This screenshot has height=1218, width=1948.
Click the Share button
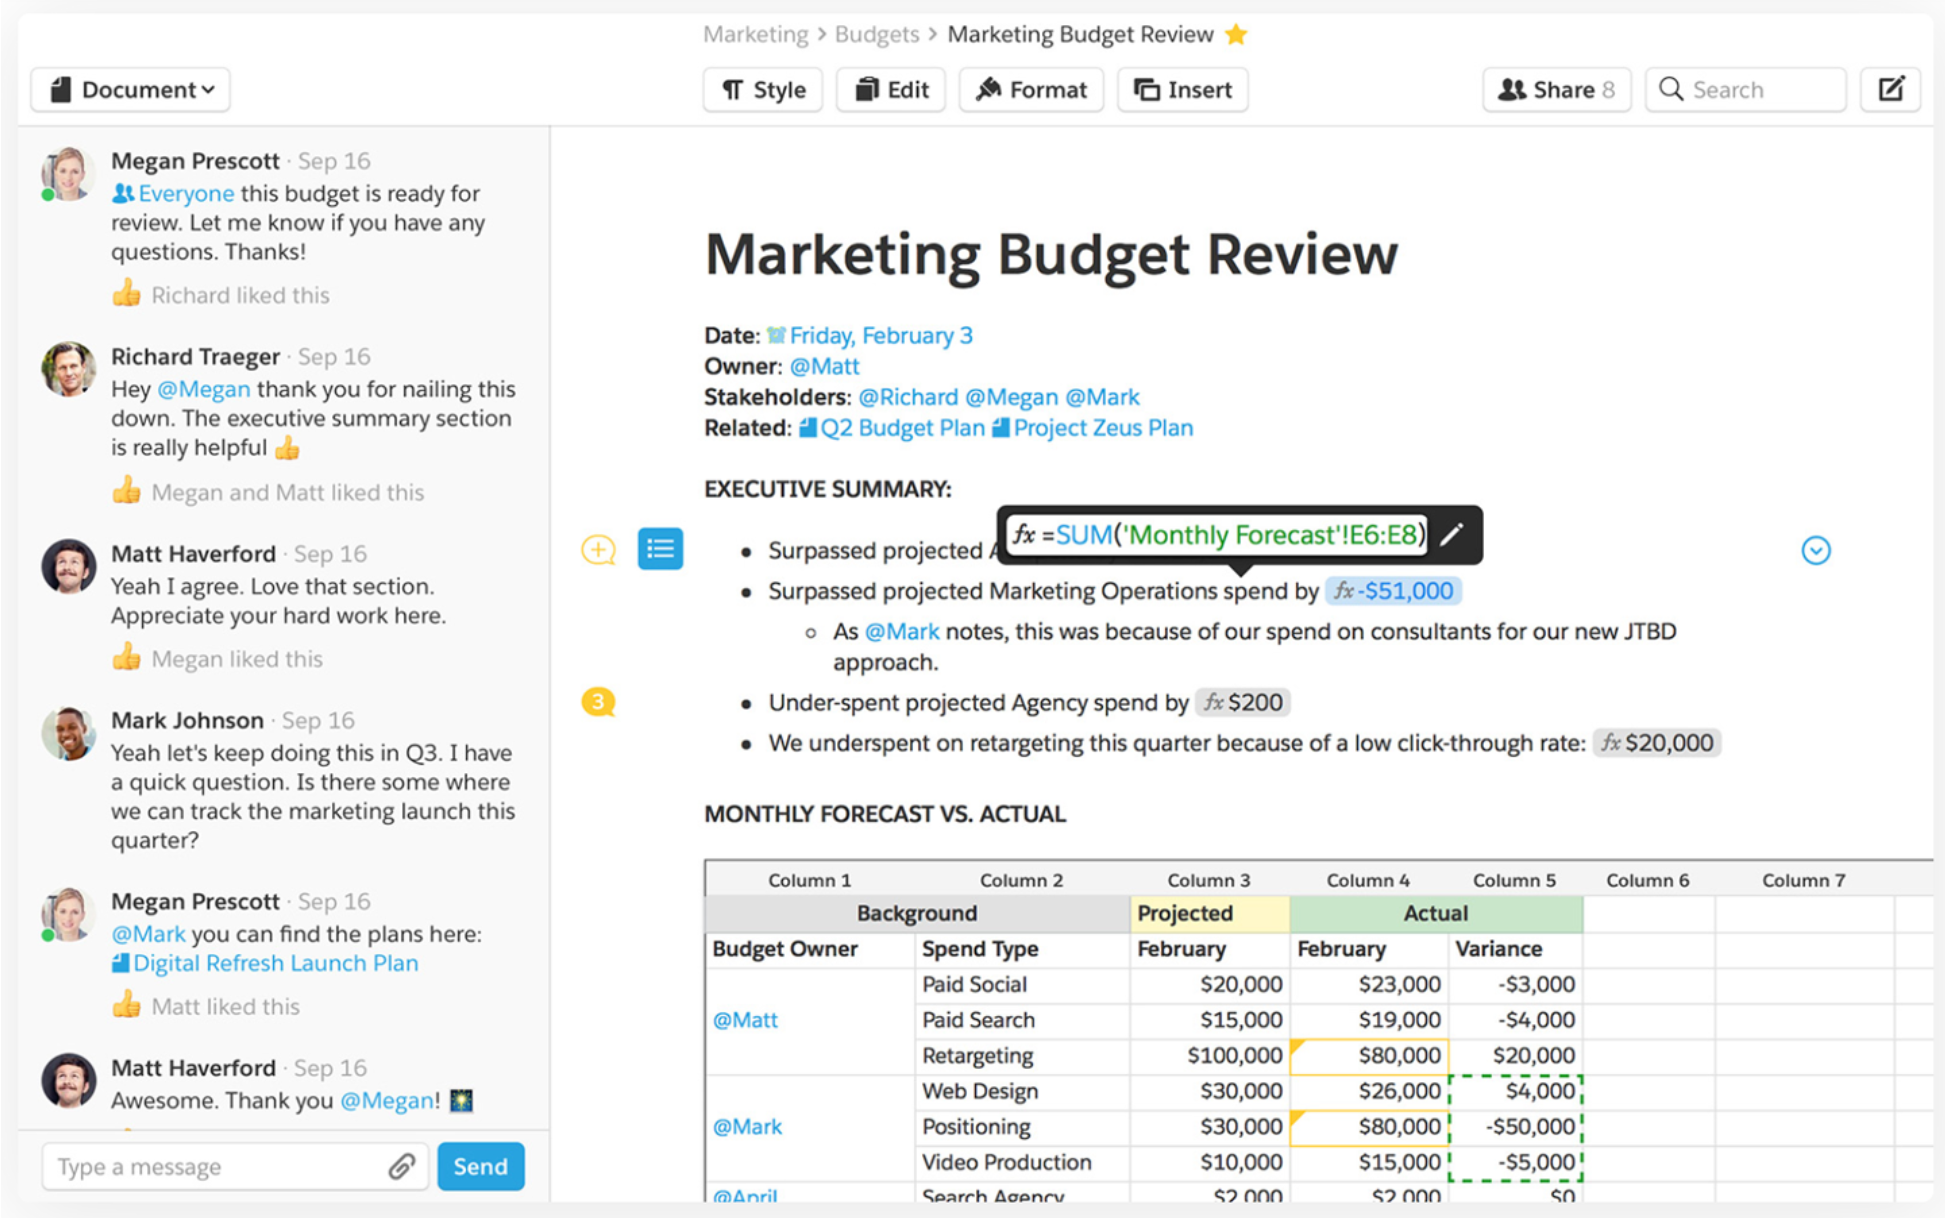pyautogui.click(x=1556, y=90)
